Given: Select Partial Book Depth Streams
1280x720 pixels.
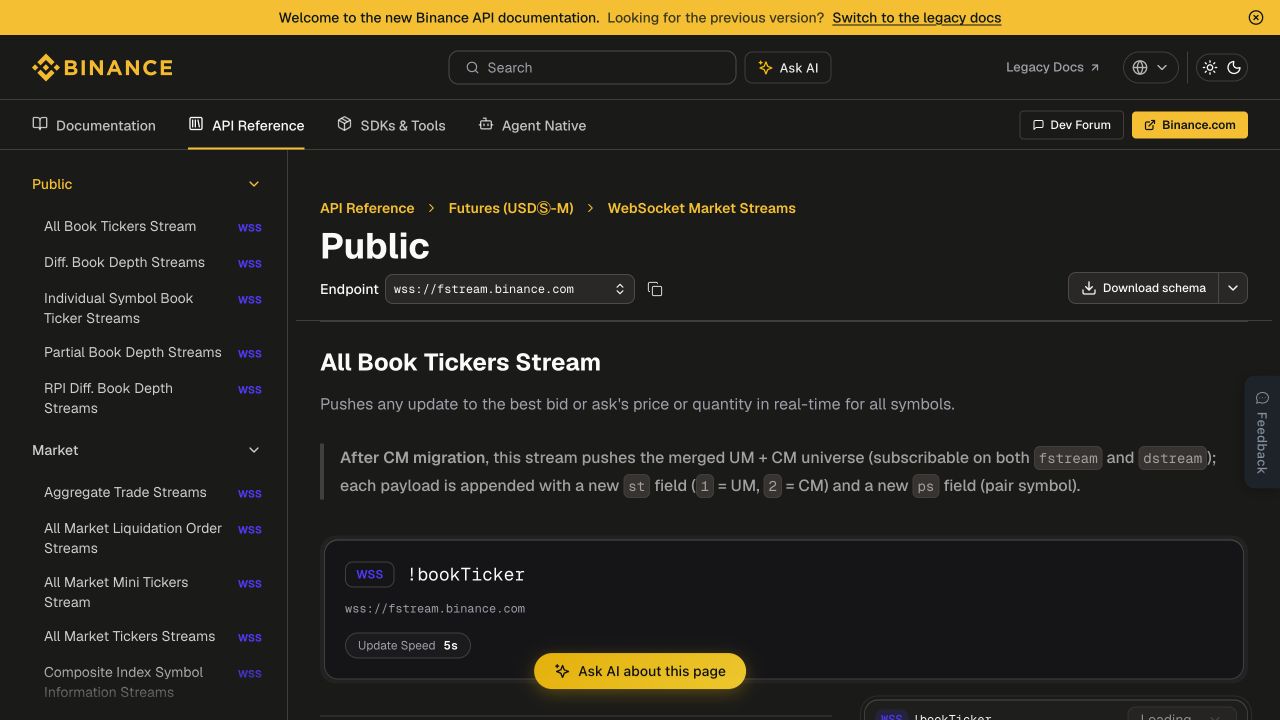Looking at the screenshot, I should pos(133,352).
